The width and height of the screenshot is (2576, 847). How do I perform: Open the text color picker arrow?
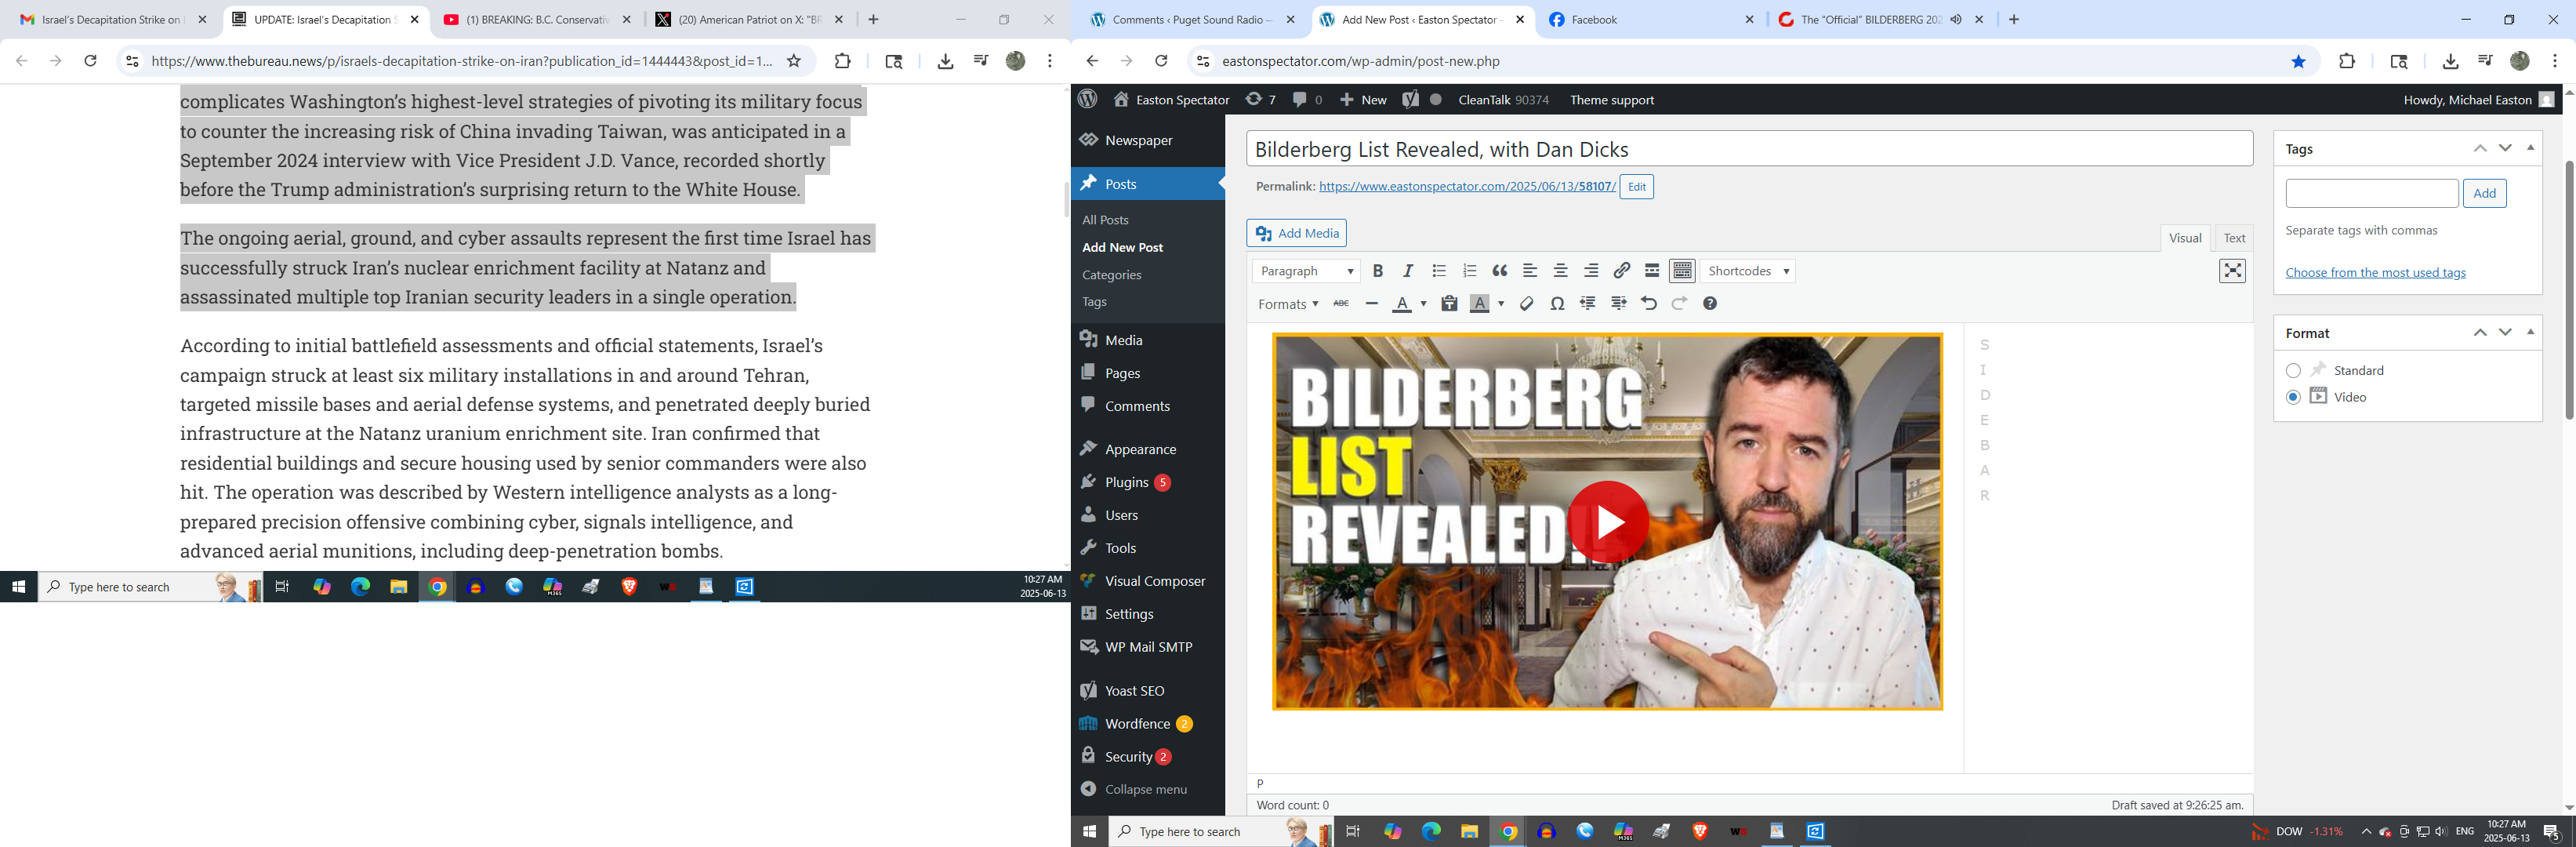(1423, 304)
